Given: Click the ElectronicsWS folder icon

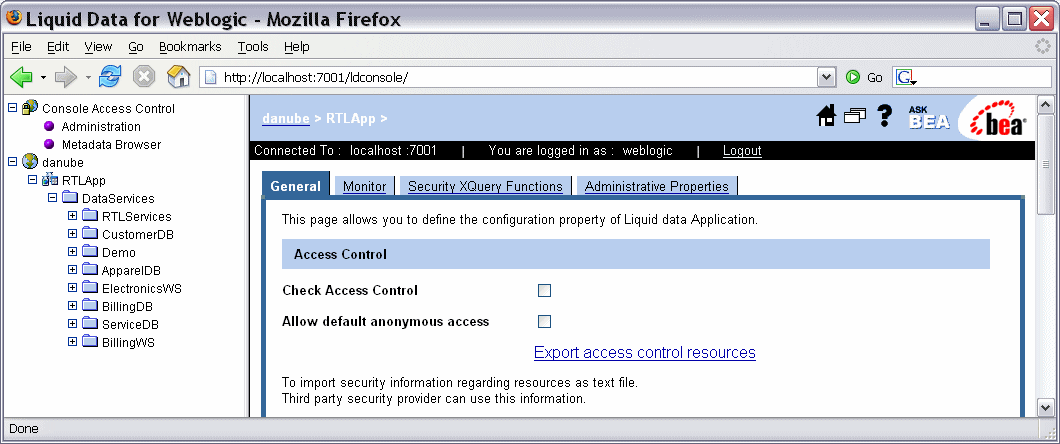Looking at the screenshot, I should click(91, 288).
